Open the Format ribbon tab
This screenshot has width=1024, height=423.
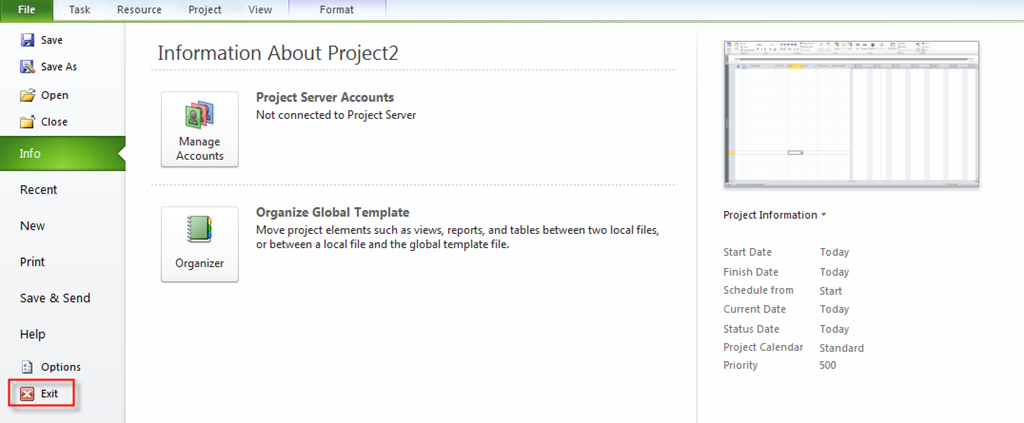pyautogui.click(x=336, y=9)
